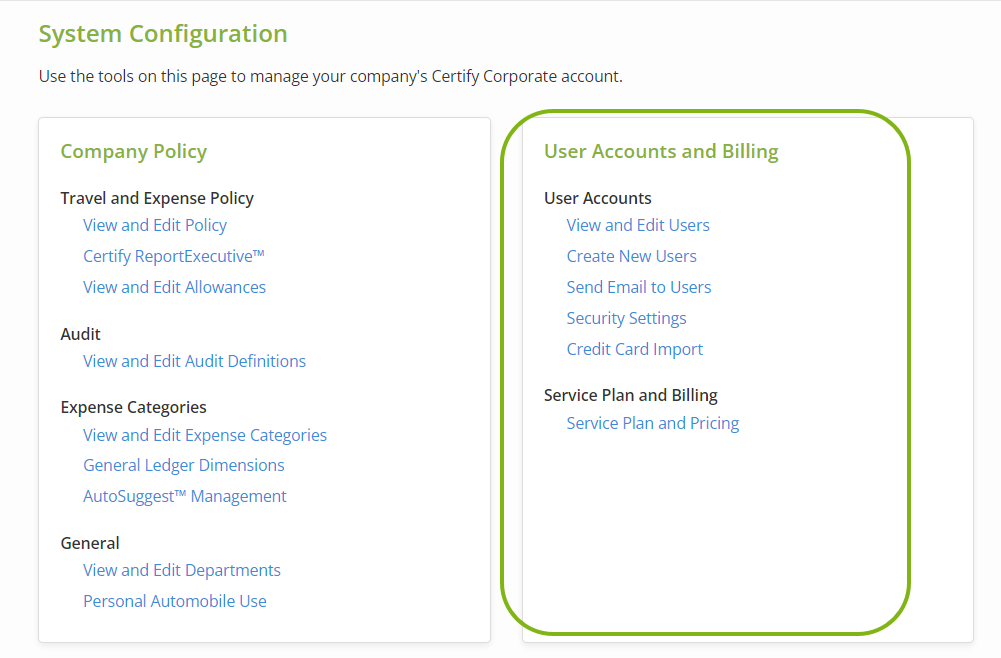Viewport: 1001px width, 658px height.
Task: Click Create New Users
Action: pyautogui.click(x=631, y=256)
